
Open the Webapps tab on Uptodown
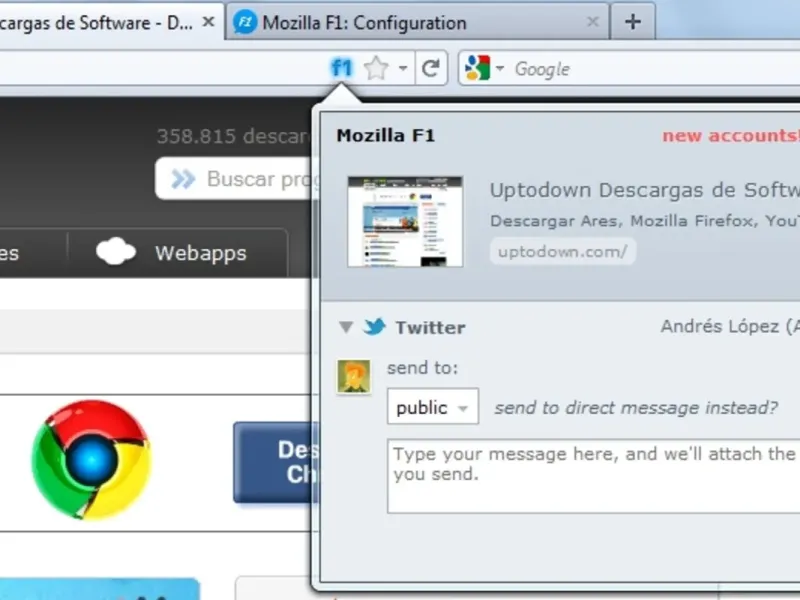pos(177,253)
